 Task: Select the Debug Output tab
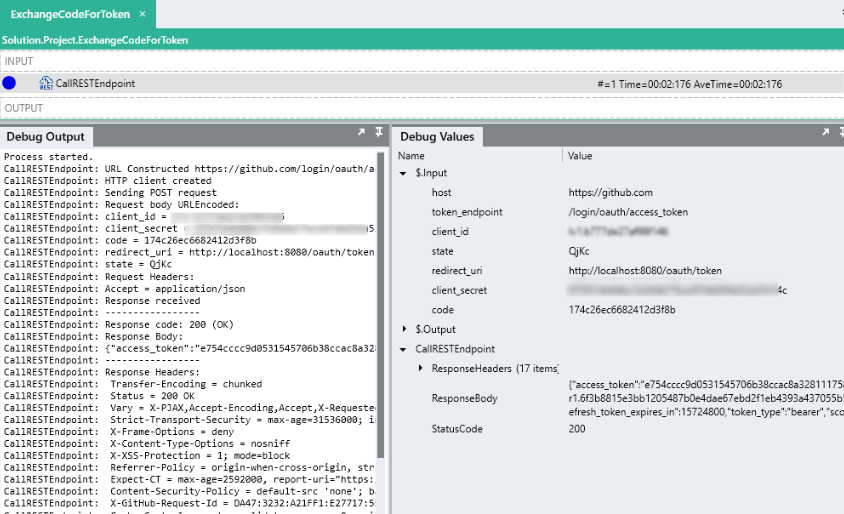[45, 136]
